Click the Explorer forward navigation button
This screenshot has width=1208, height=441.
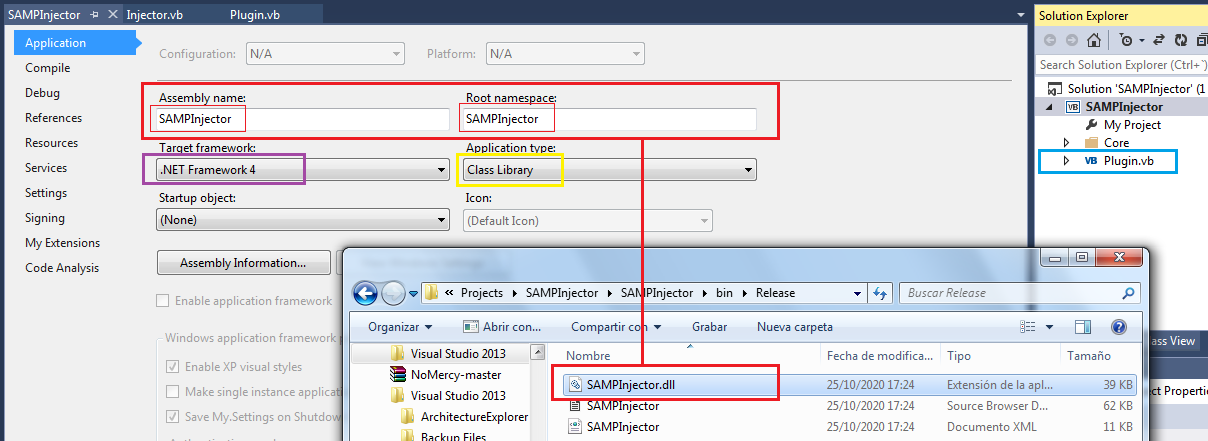click(393, 293)
